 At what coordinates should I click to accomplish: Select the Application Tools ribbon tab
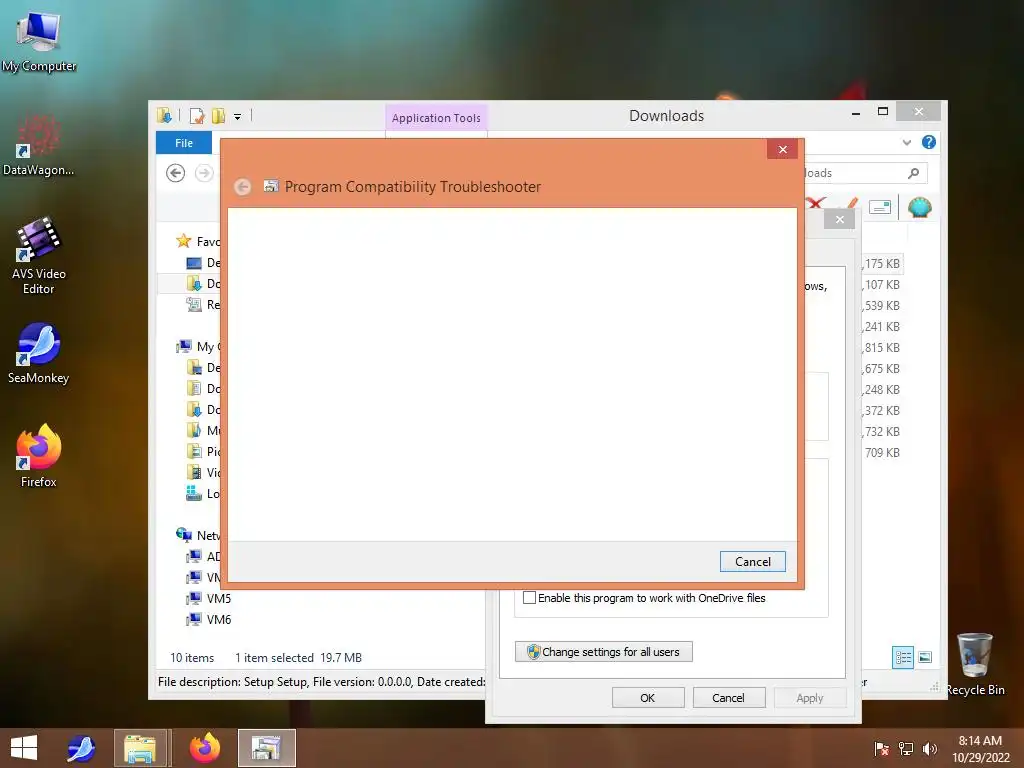[x=436, y=118]
